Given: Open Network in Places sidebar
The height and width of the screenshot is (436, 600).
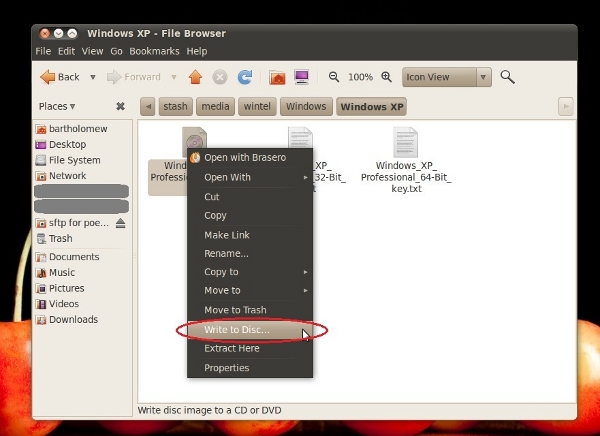Looking at the screenshot, I should [82, 176].
